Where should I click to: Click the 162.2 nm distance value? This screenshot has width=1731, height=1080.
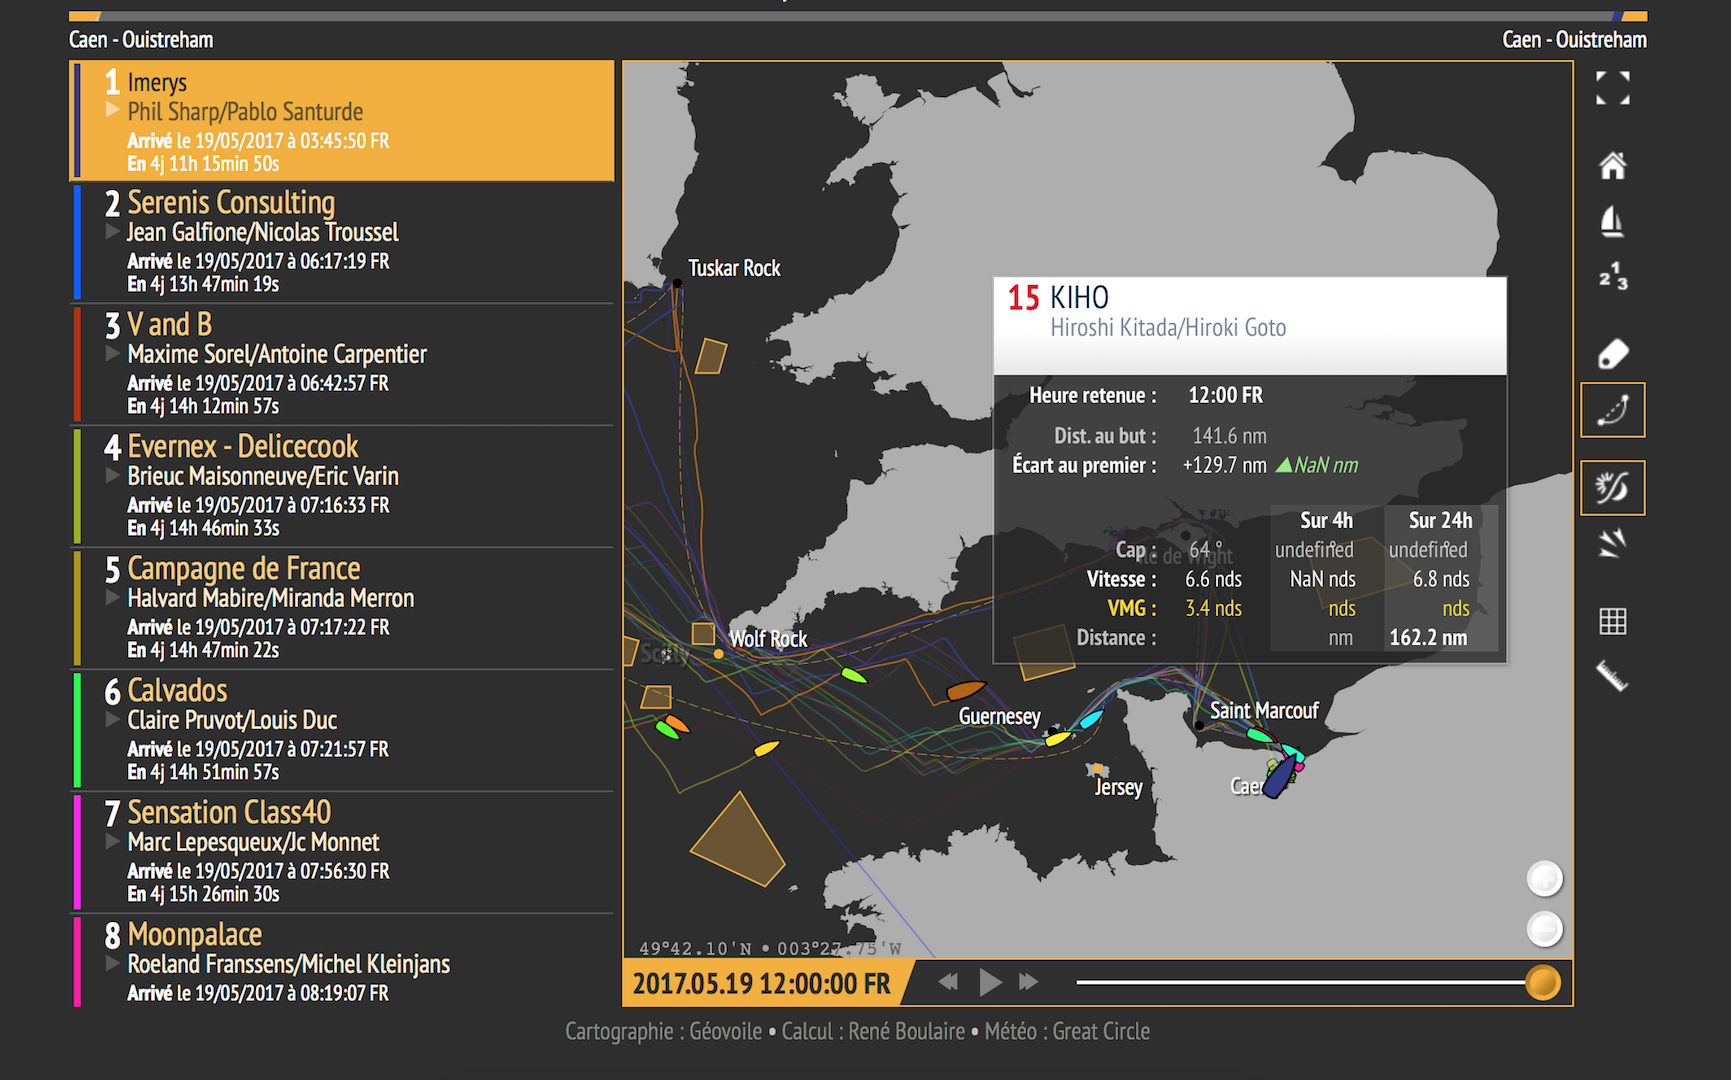click(x=1428, y=638)
